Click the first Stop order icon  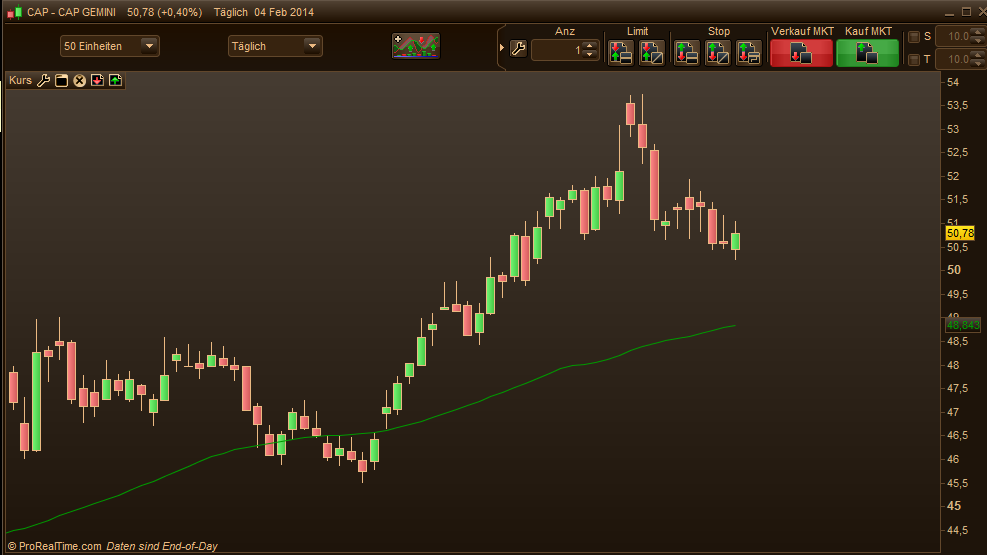click(687, 53)
